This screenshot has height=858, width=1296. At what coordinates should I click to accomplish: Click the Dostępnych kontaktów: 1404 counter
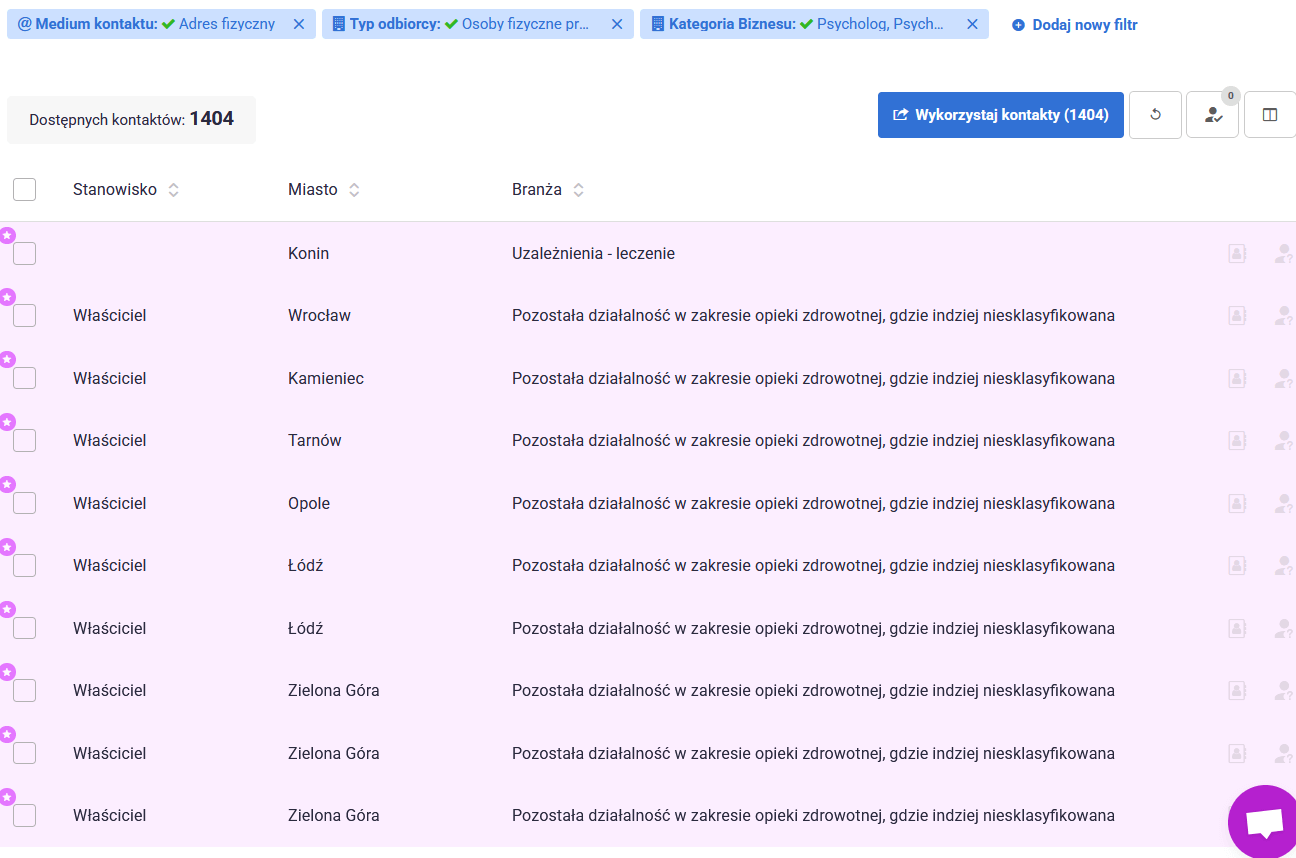131,119
